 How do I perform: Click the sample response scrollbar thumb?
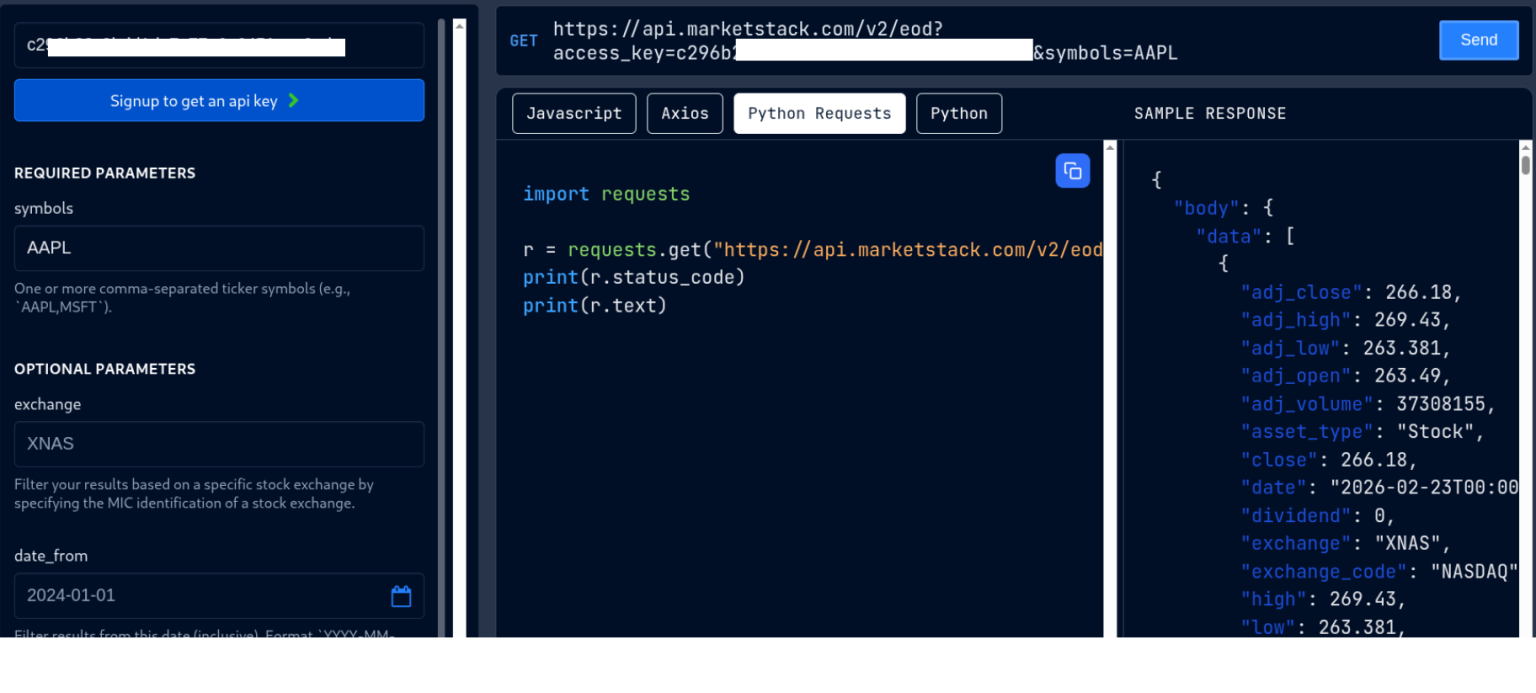pyautogui.click(x=1525, y=164)
